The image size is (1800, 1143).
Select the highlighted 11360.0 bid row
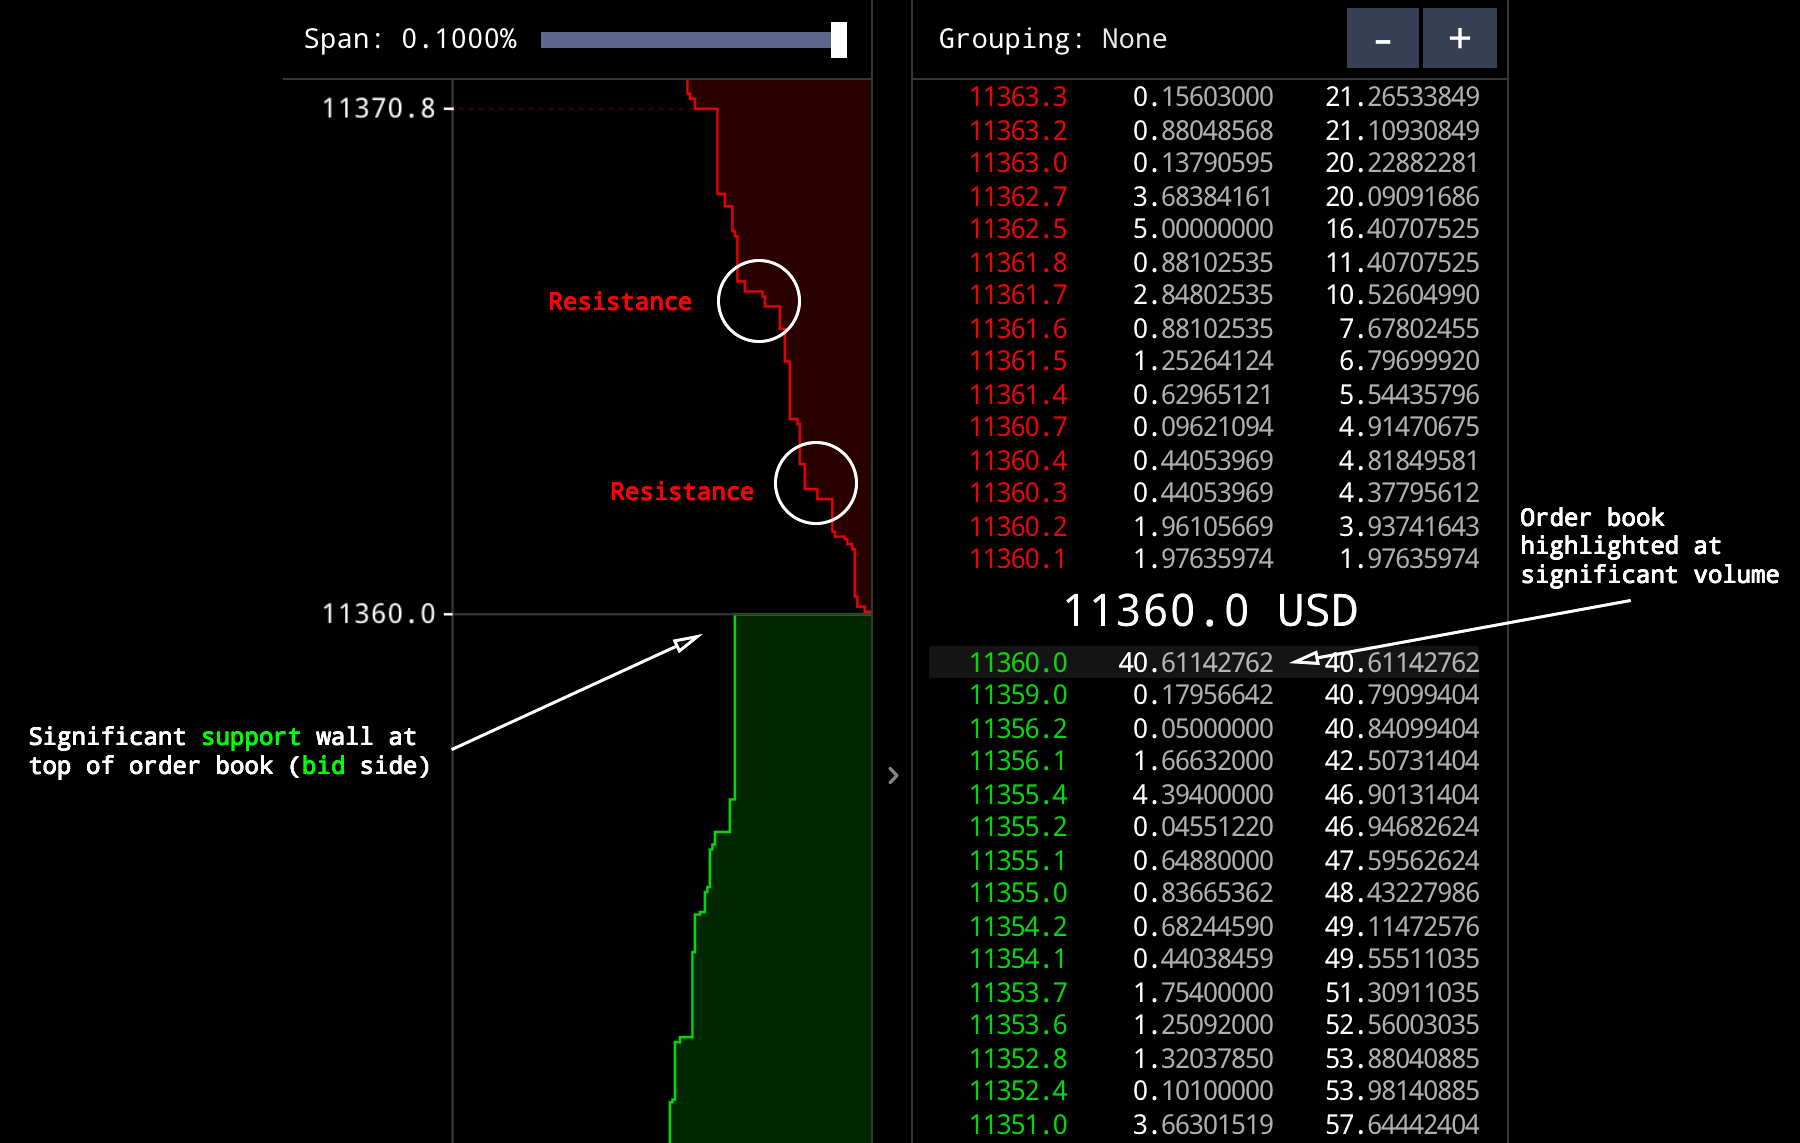click(1205, 662)
